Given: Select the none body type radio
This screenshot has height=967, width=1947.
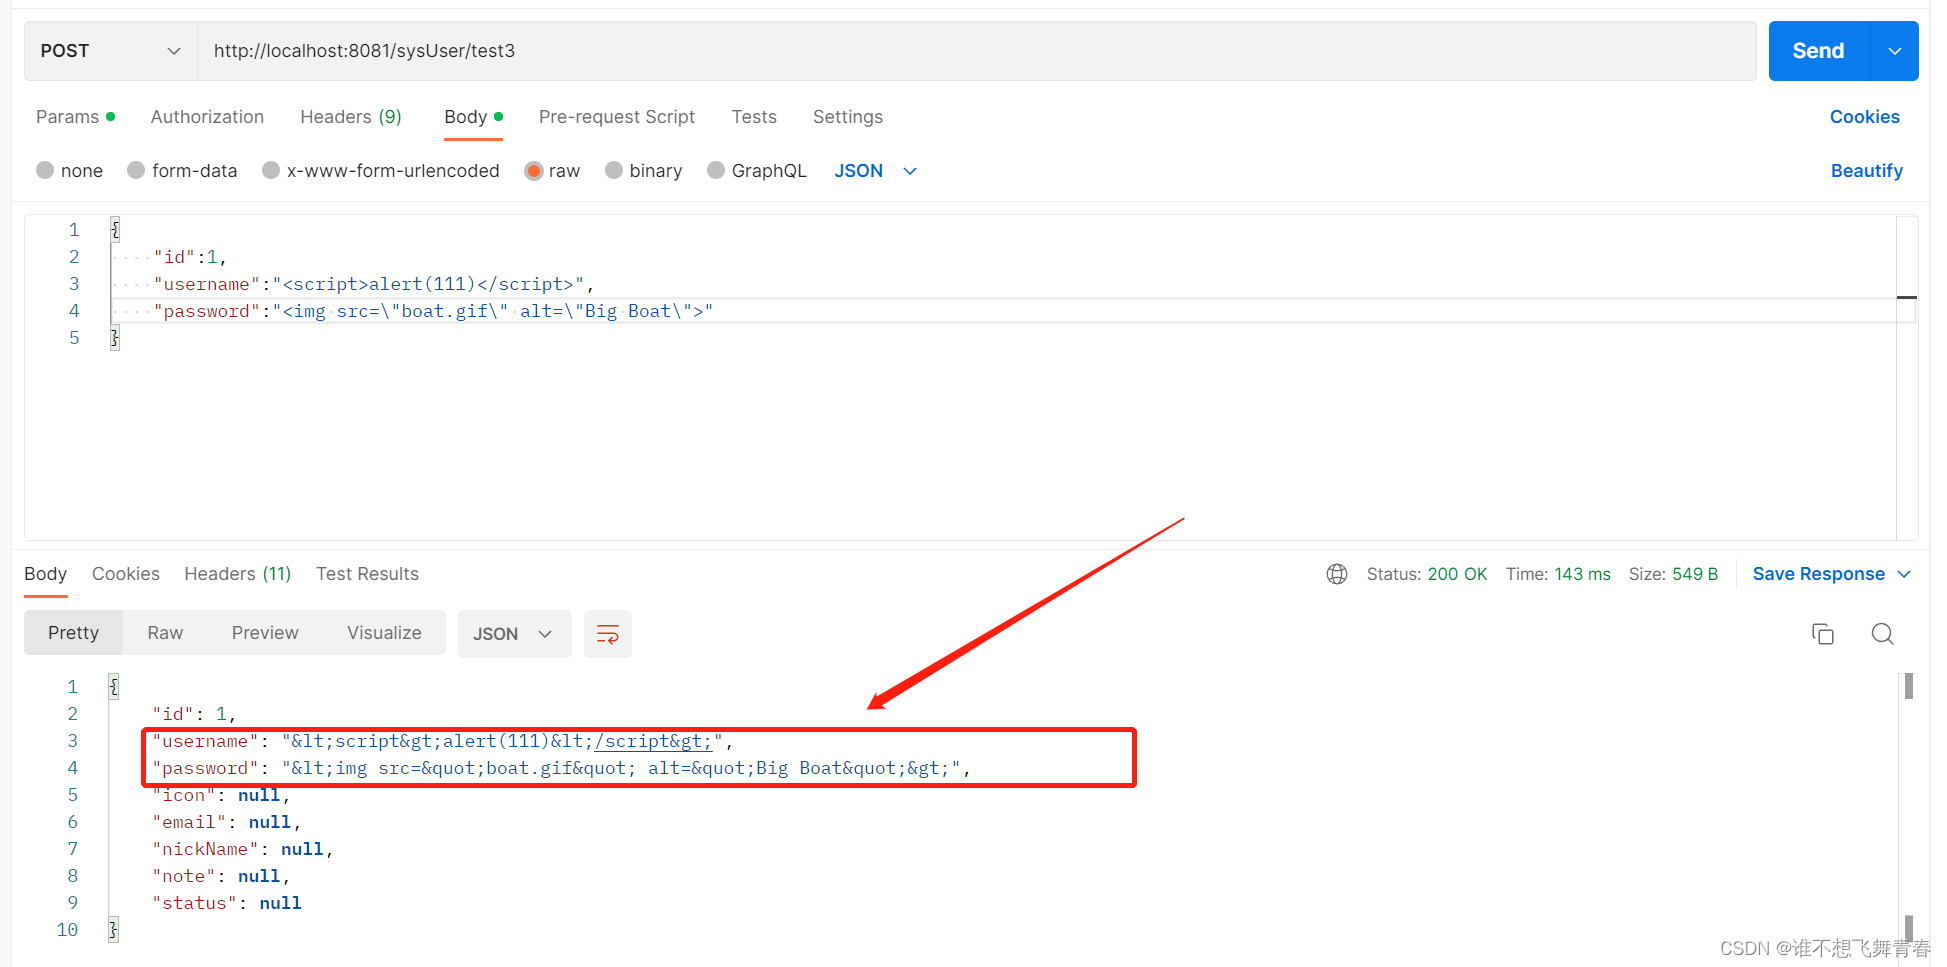Looking at the screenshot, I should (x=45, y=171).
